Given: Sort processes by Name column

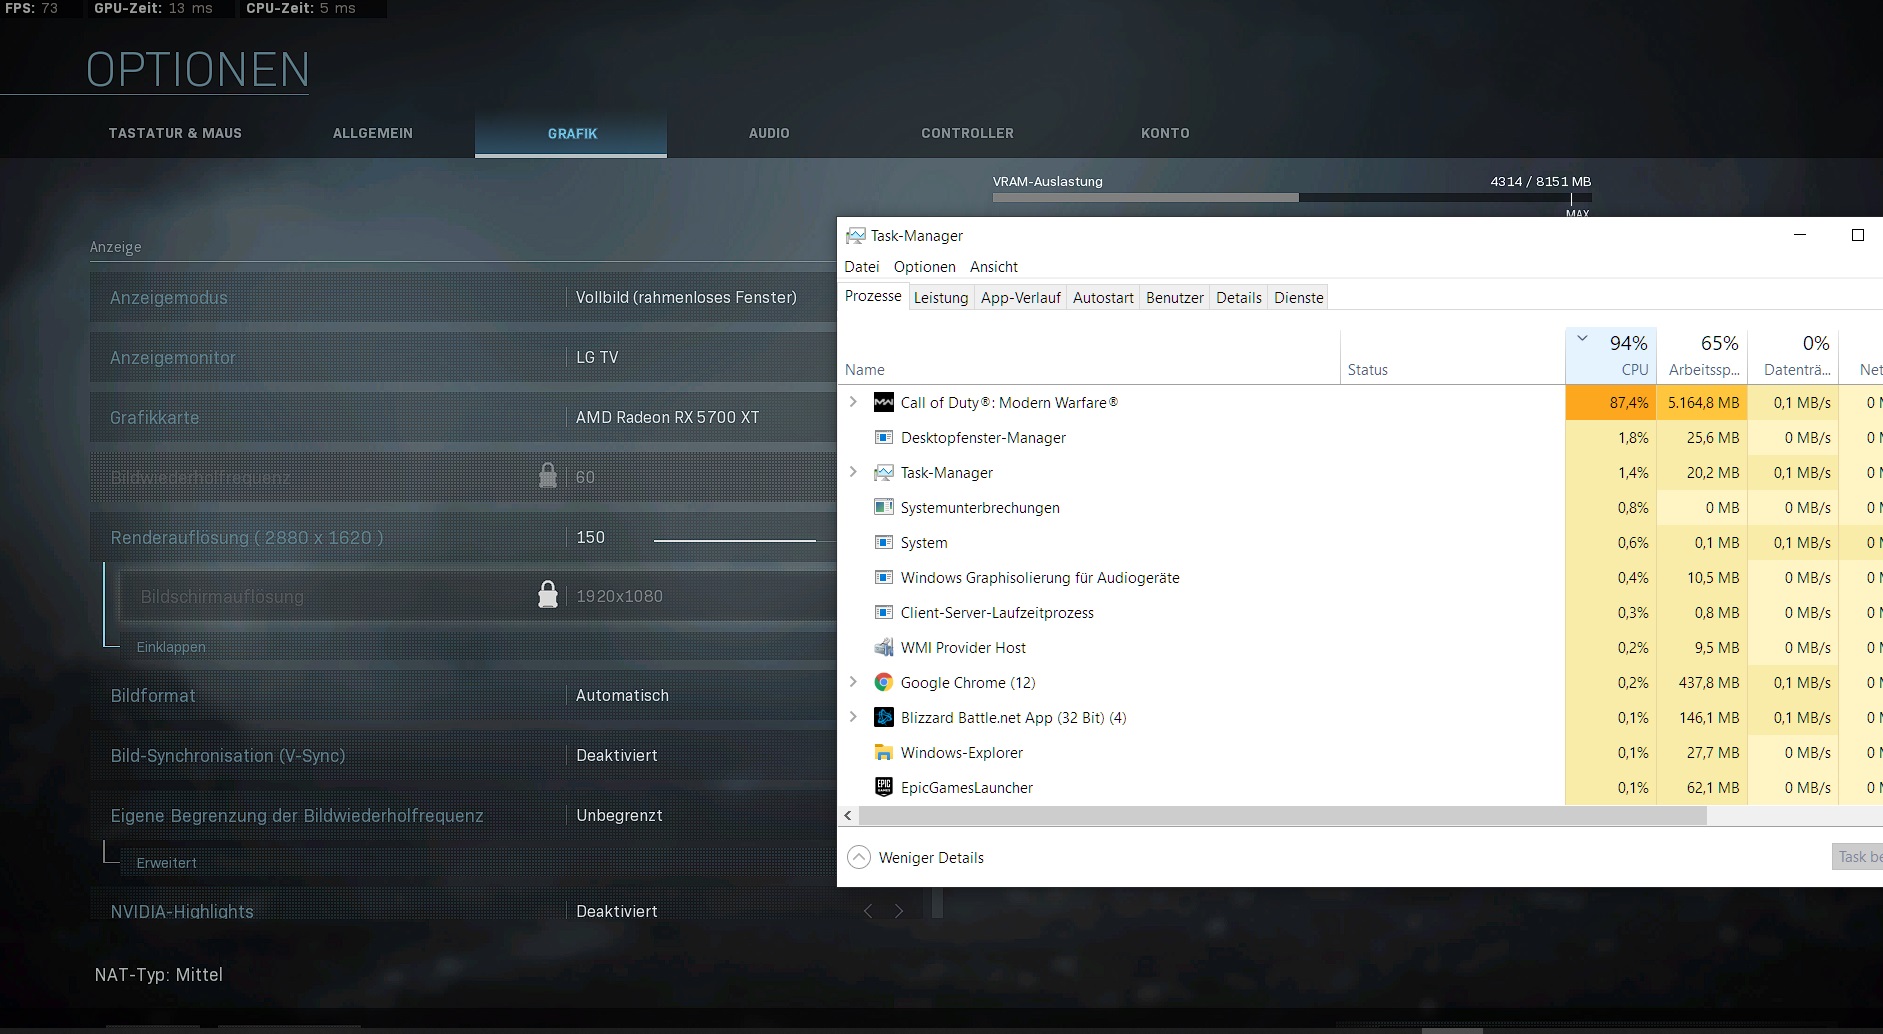Looking at the screenshot, I should [x=1090, y=356].
